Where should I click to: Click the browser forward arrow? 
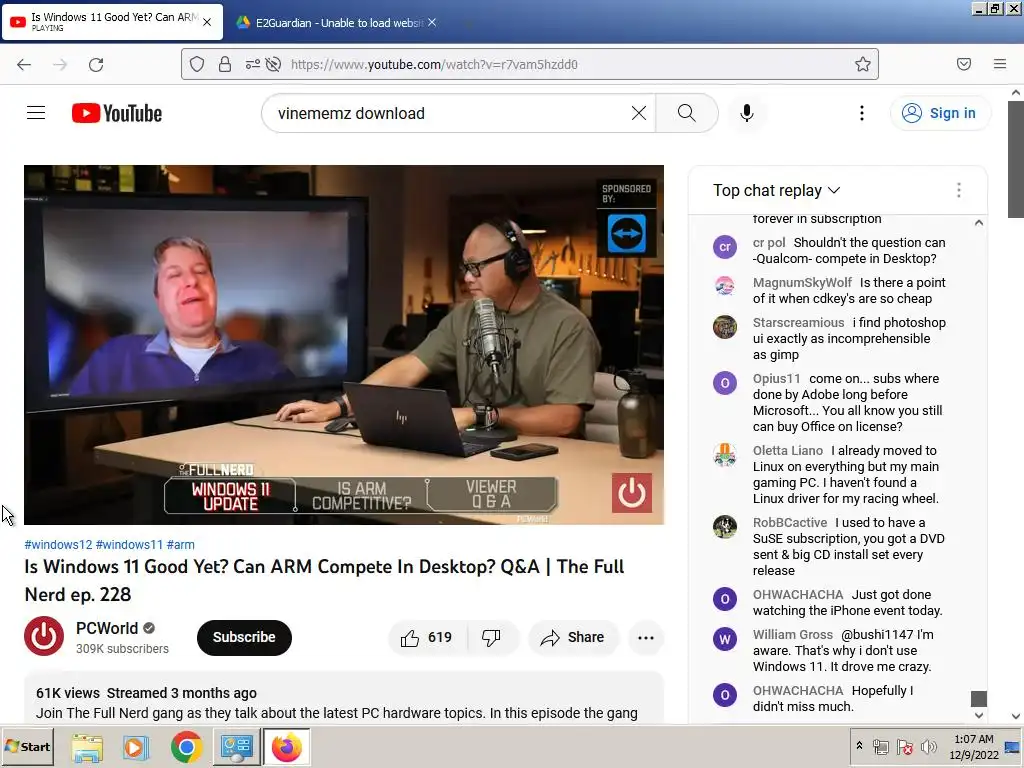(60, 65)
